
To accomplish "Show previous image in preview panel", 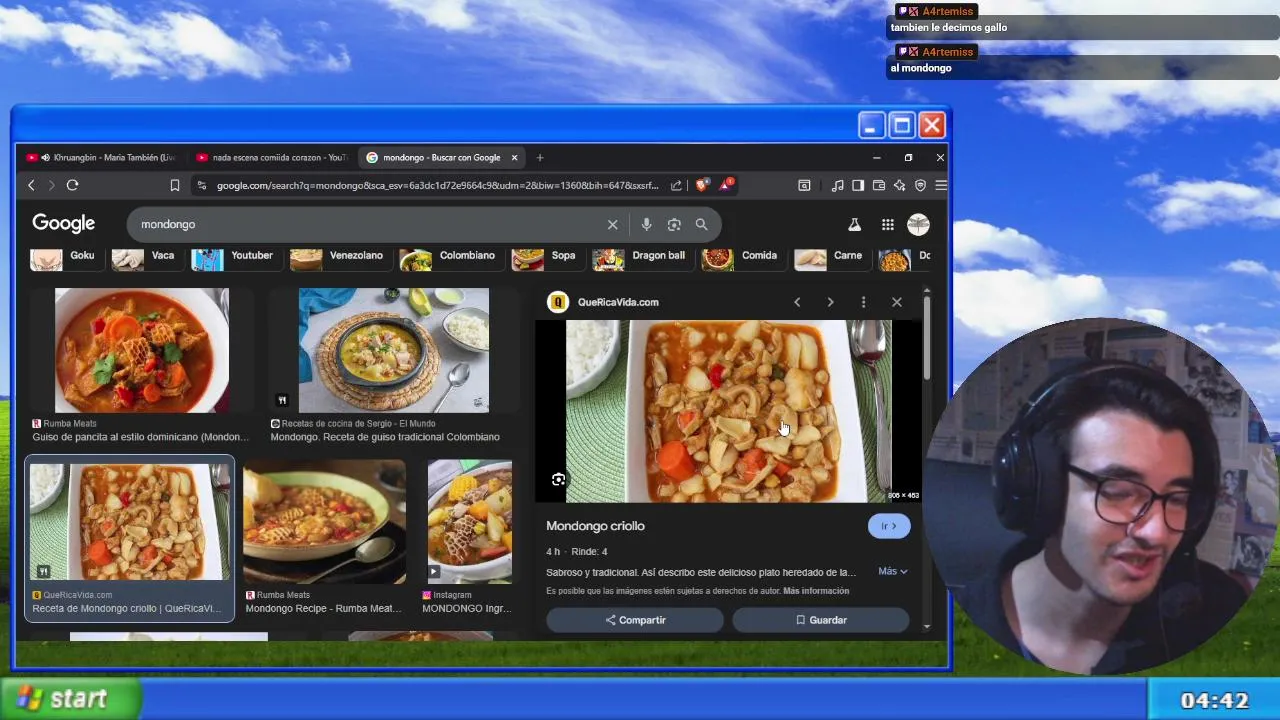I will (797, 302).
